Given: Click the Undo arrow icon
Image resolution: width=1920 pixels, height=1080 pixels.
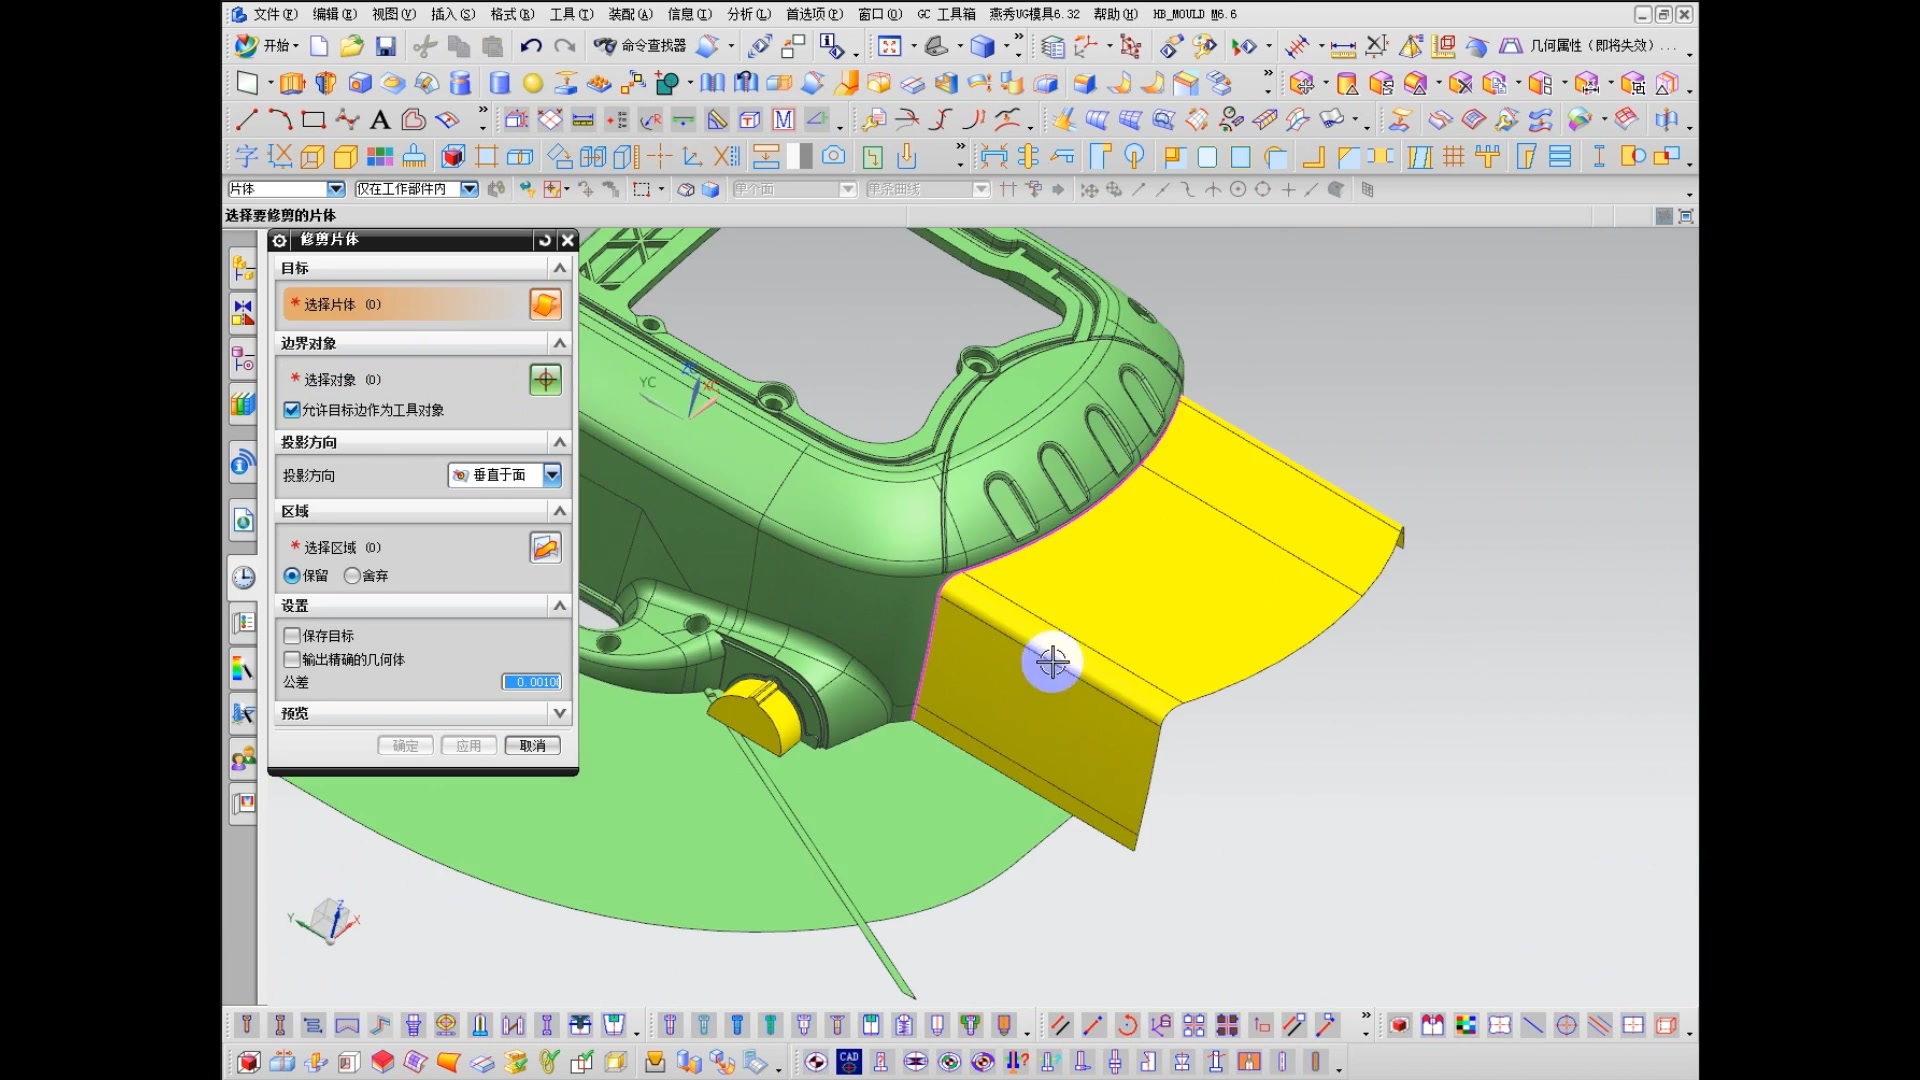Looking at the screenshot, I should [x=531, y=46].
